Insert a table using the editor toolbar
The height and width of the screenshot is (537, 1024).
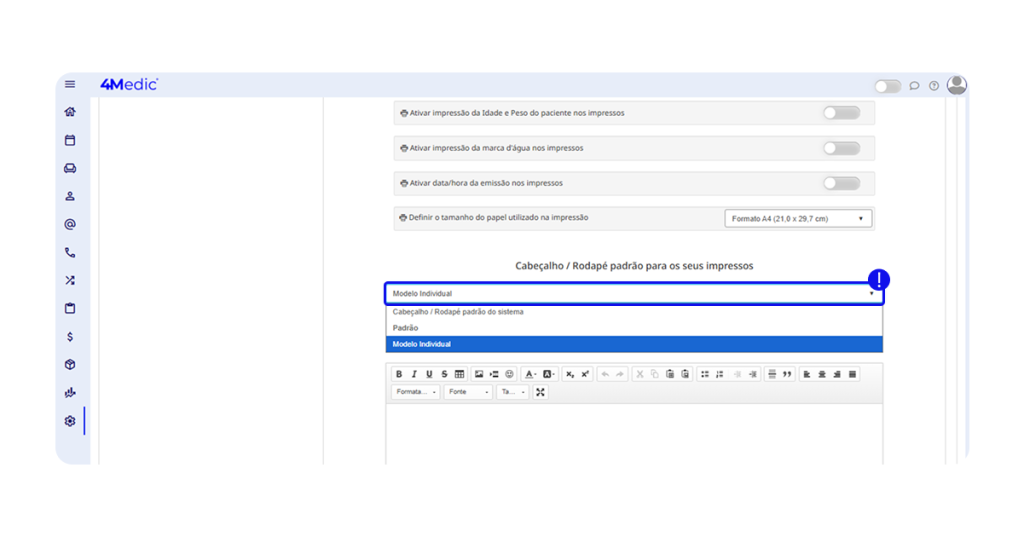pyautogui.click(x=459, y=374)
